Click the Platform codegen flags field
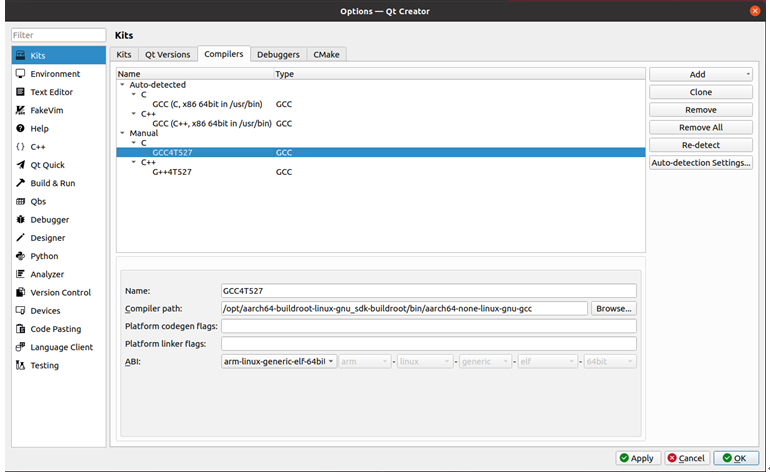 pyautogui.click(x=429, y=326)
